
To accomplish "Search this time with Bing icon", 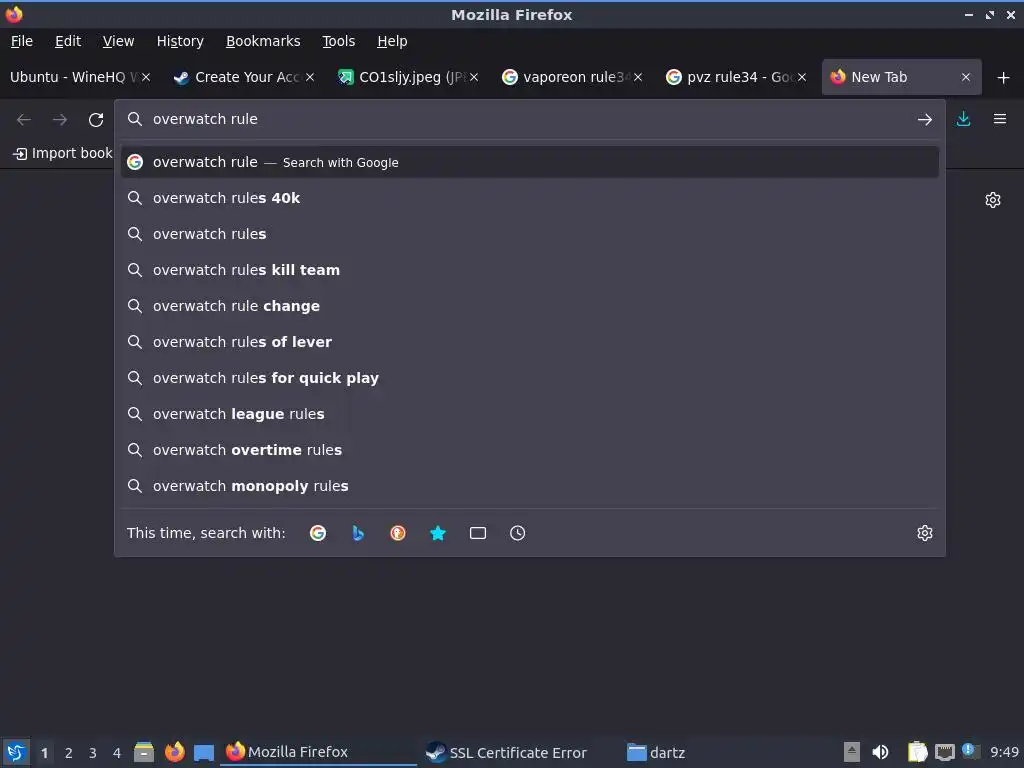I will tap(358, 533).
